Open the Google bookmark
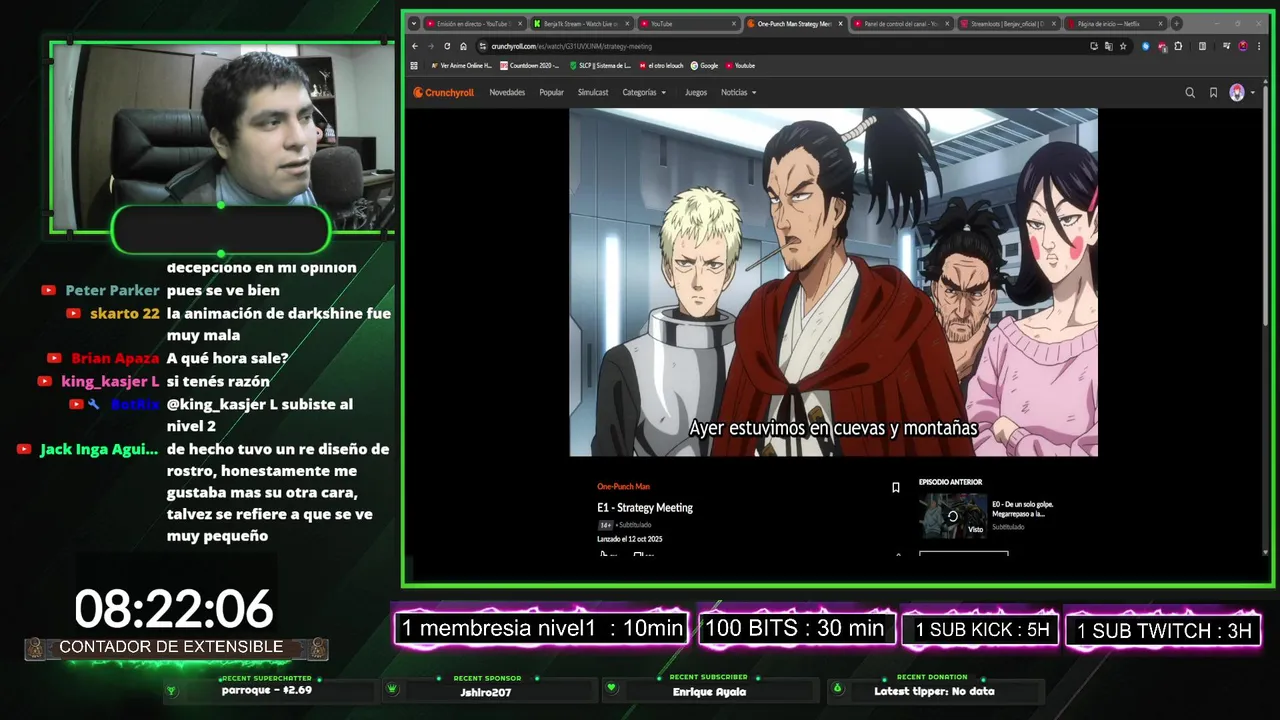 click(704, 66)
